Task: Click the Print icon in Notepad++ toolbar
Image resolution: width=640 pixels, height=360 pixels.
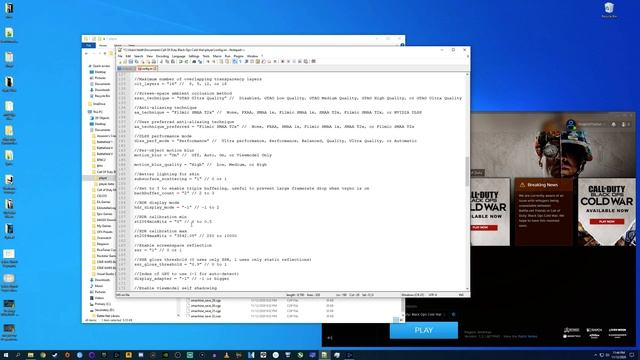Action: pyautogui.click(x=154, y=62)
